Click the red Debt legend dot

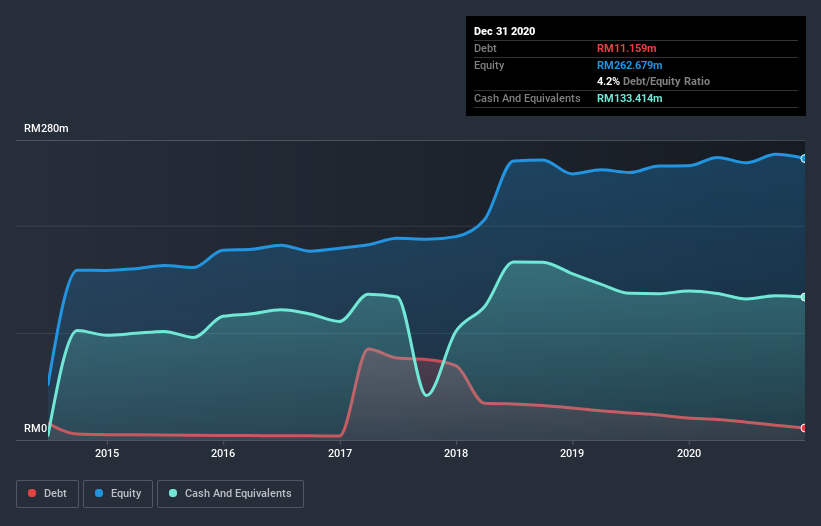coord(32,493)
